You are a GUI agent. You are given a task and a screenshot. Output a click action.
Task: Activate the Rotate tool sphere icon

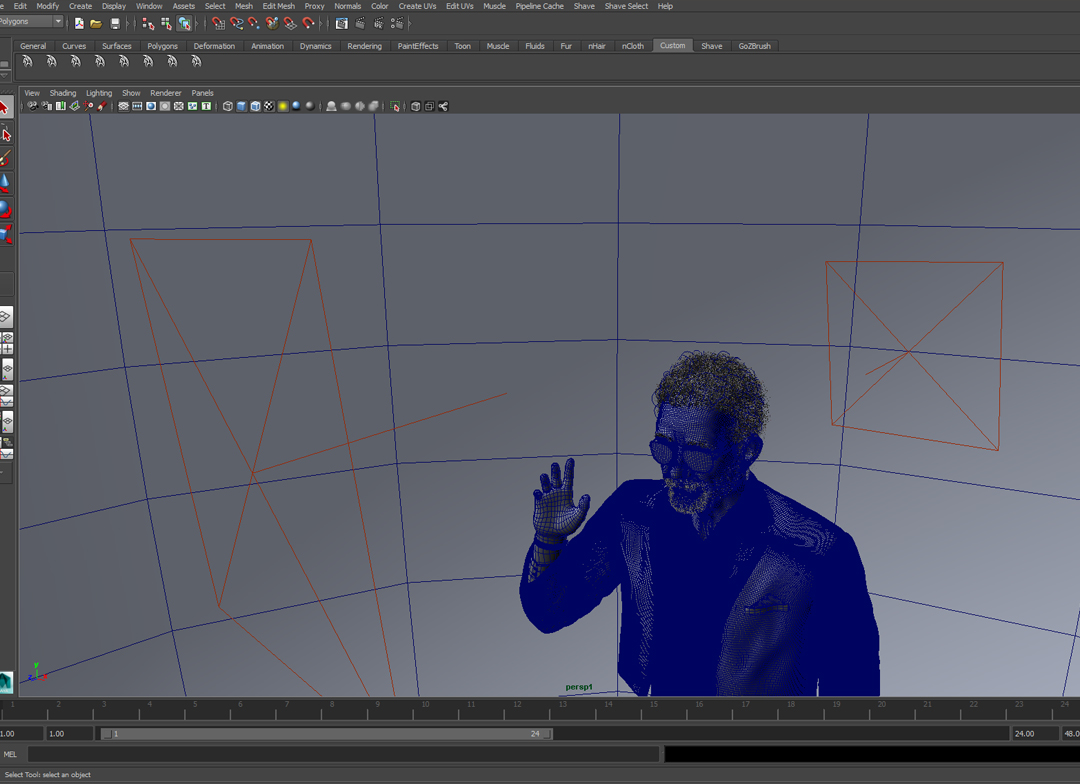(6, 209)
